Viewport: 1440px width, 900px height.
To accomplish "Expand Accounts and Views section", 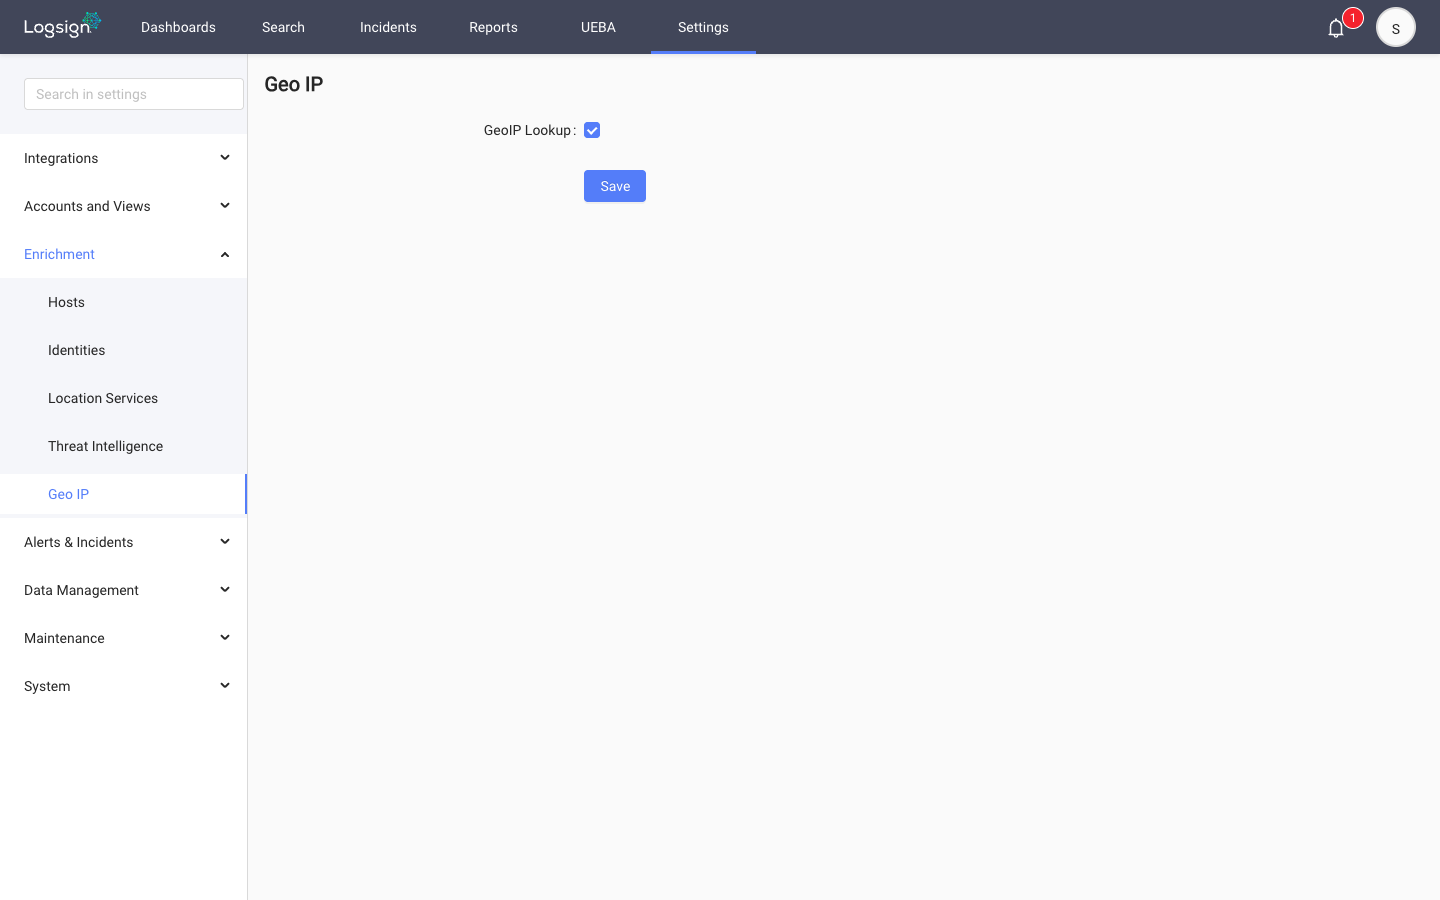I will pos(124,206).
